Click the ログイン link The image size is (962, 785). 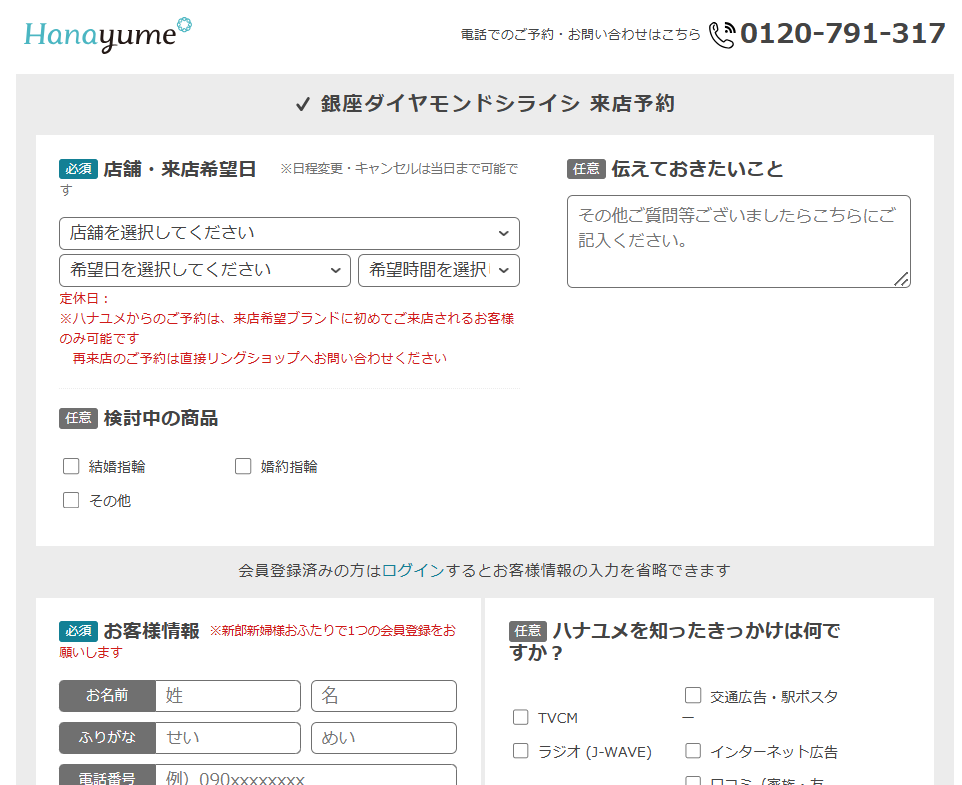[x=413, y=570]
